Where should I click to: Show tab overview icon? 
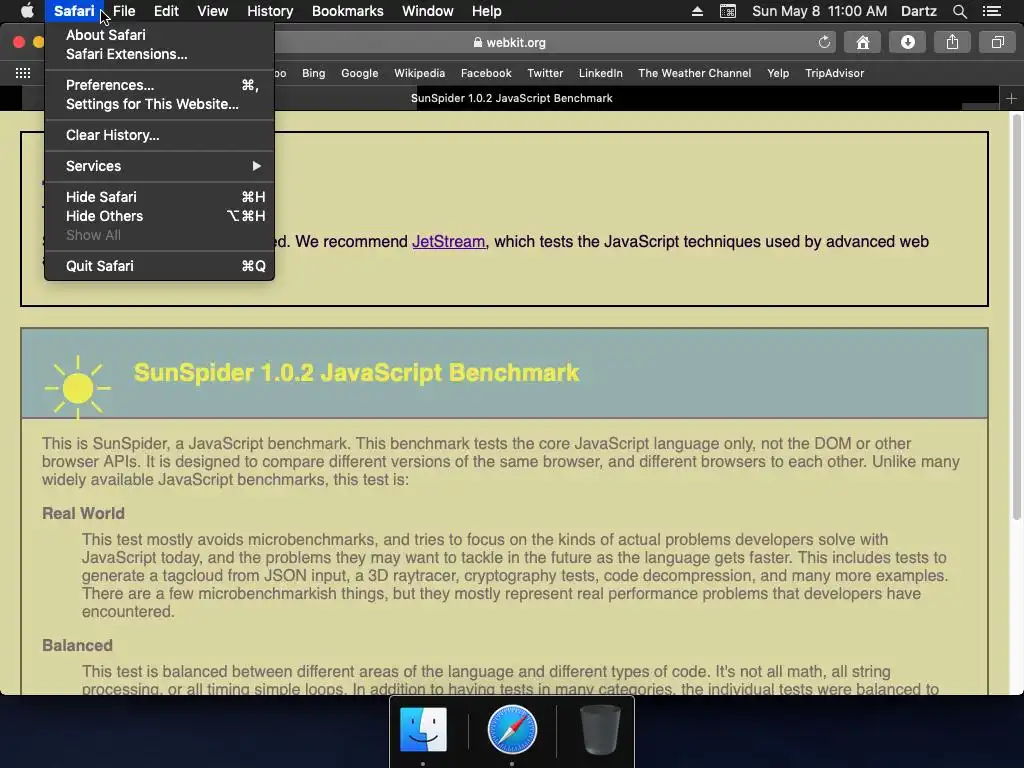point(997,42)
